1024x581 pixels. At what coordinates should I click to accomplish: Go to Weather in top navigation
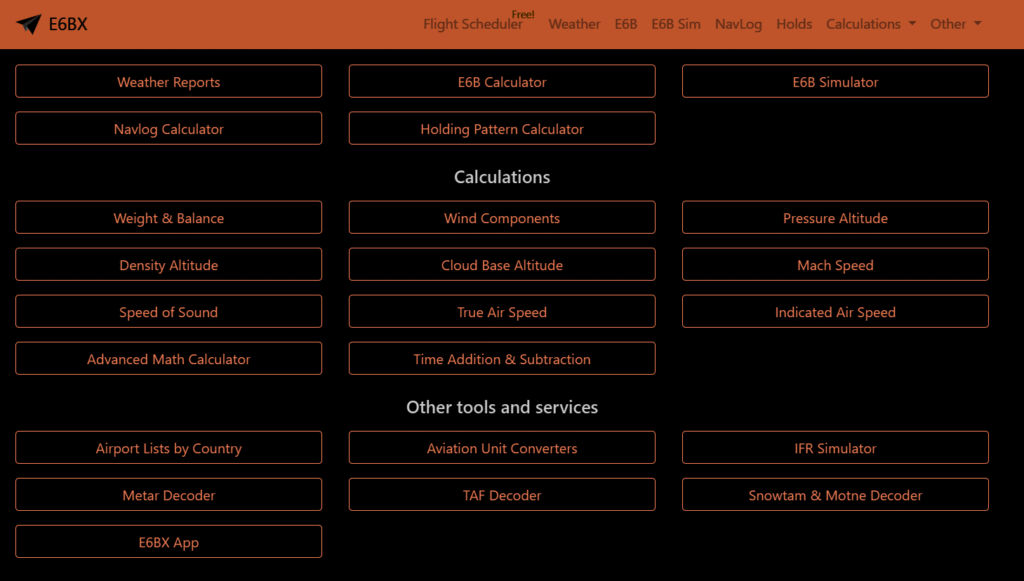pos(574,24)
